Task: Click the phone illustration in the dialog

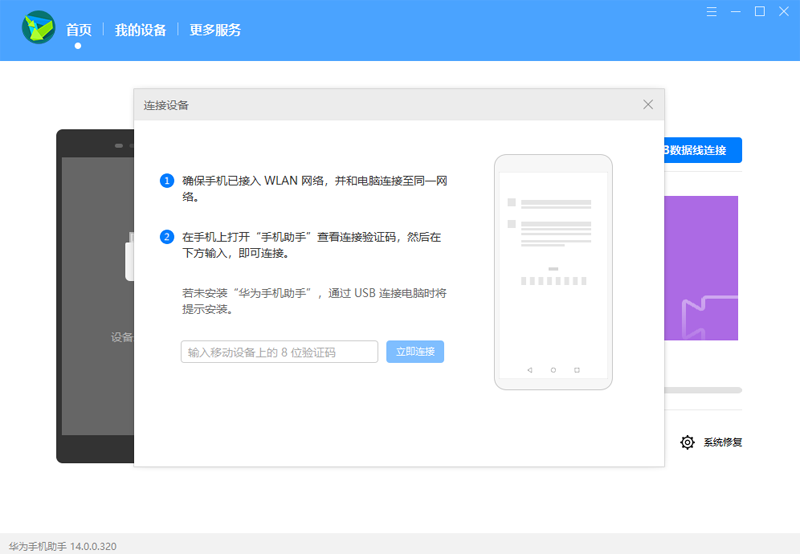Action: [x=553, y=272]
